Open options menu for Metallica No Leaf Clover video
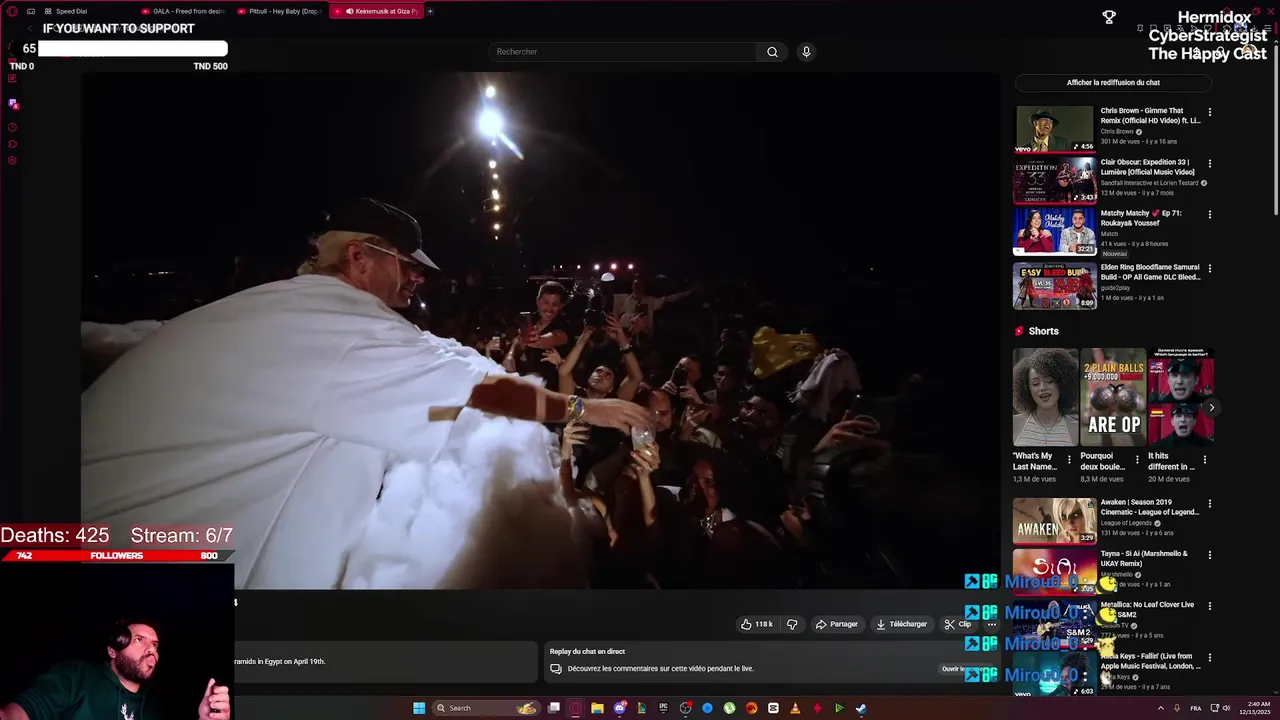 tap(1210, 606)
